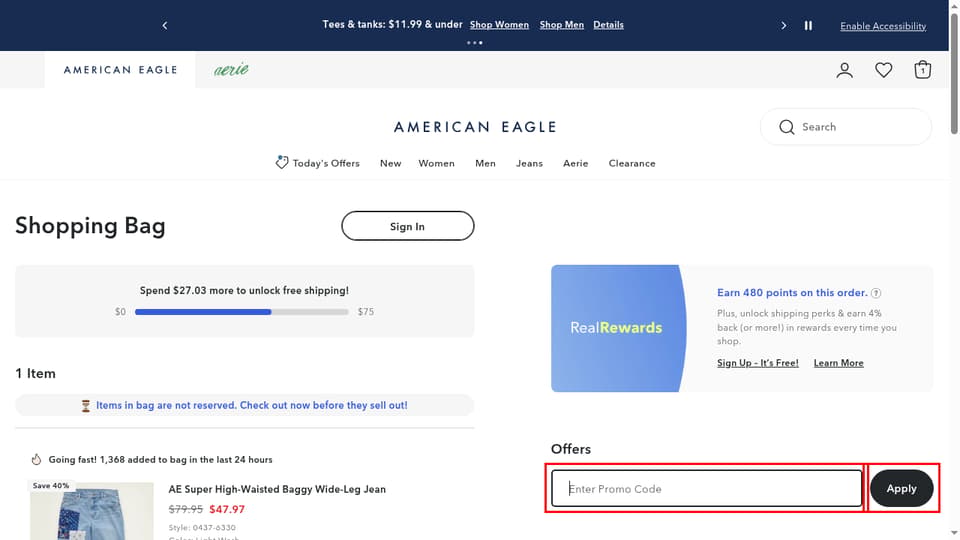Switch to the Aerie brand tab
The width and height of the screenshot is (960, 540).
click(x=231, y=70)
